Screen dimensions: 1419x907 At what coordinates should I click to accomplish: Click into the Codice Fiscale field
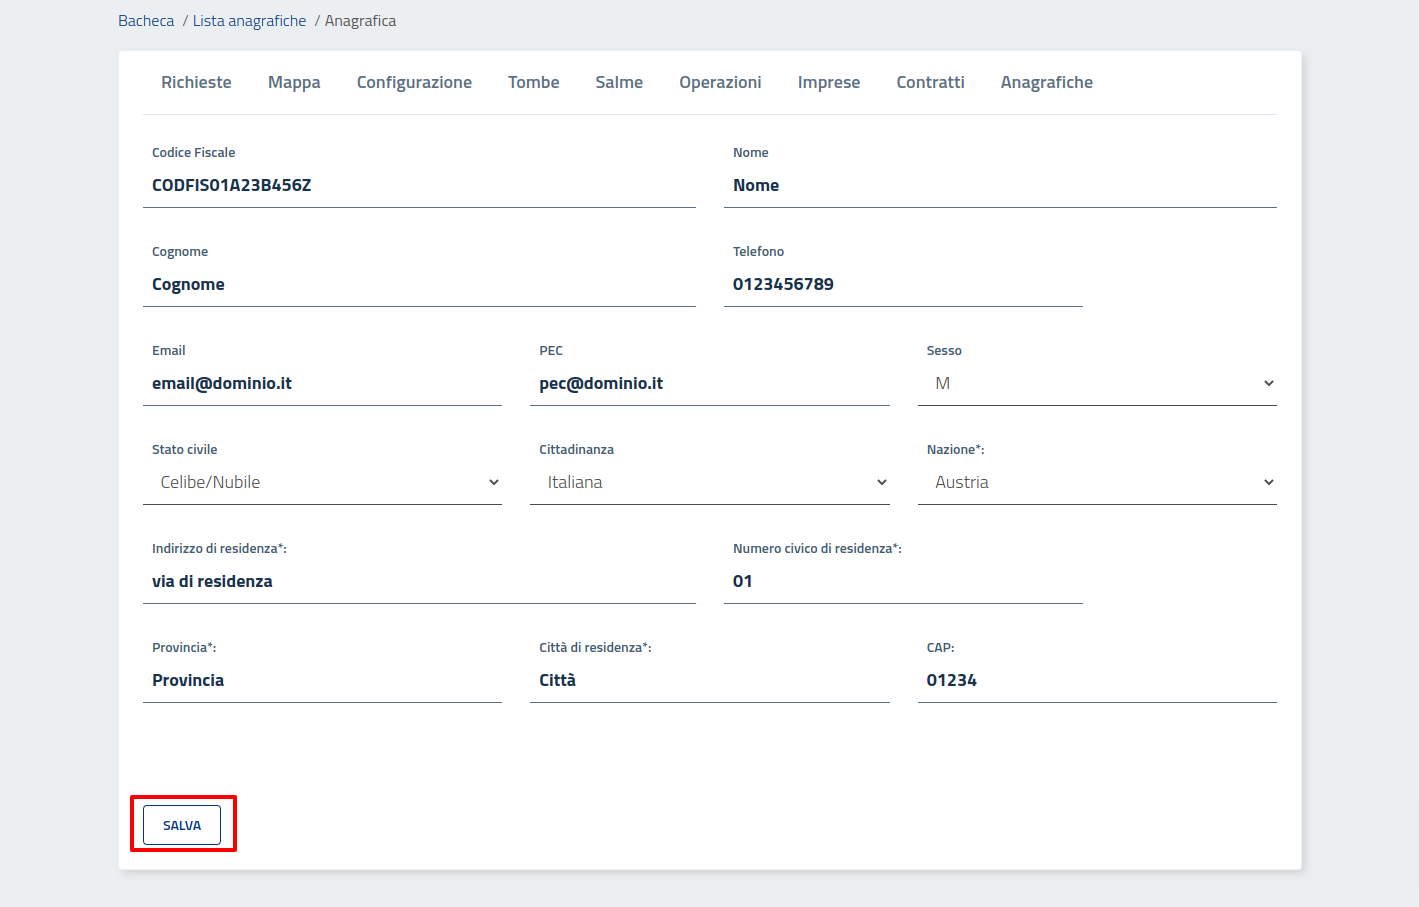tap(419, 186)
